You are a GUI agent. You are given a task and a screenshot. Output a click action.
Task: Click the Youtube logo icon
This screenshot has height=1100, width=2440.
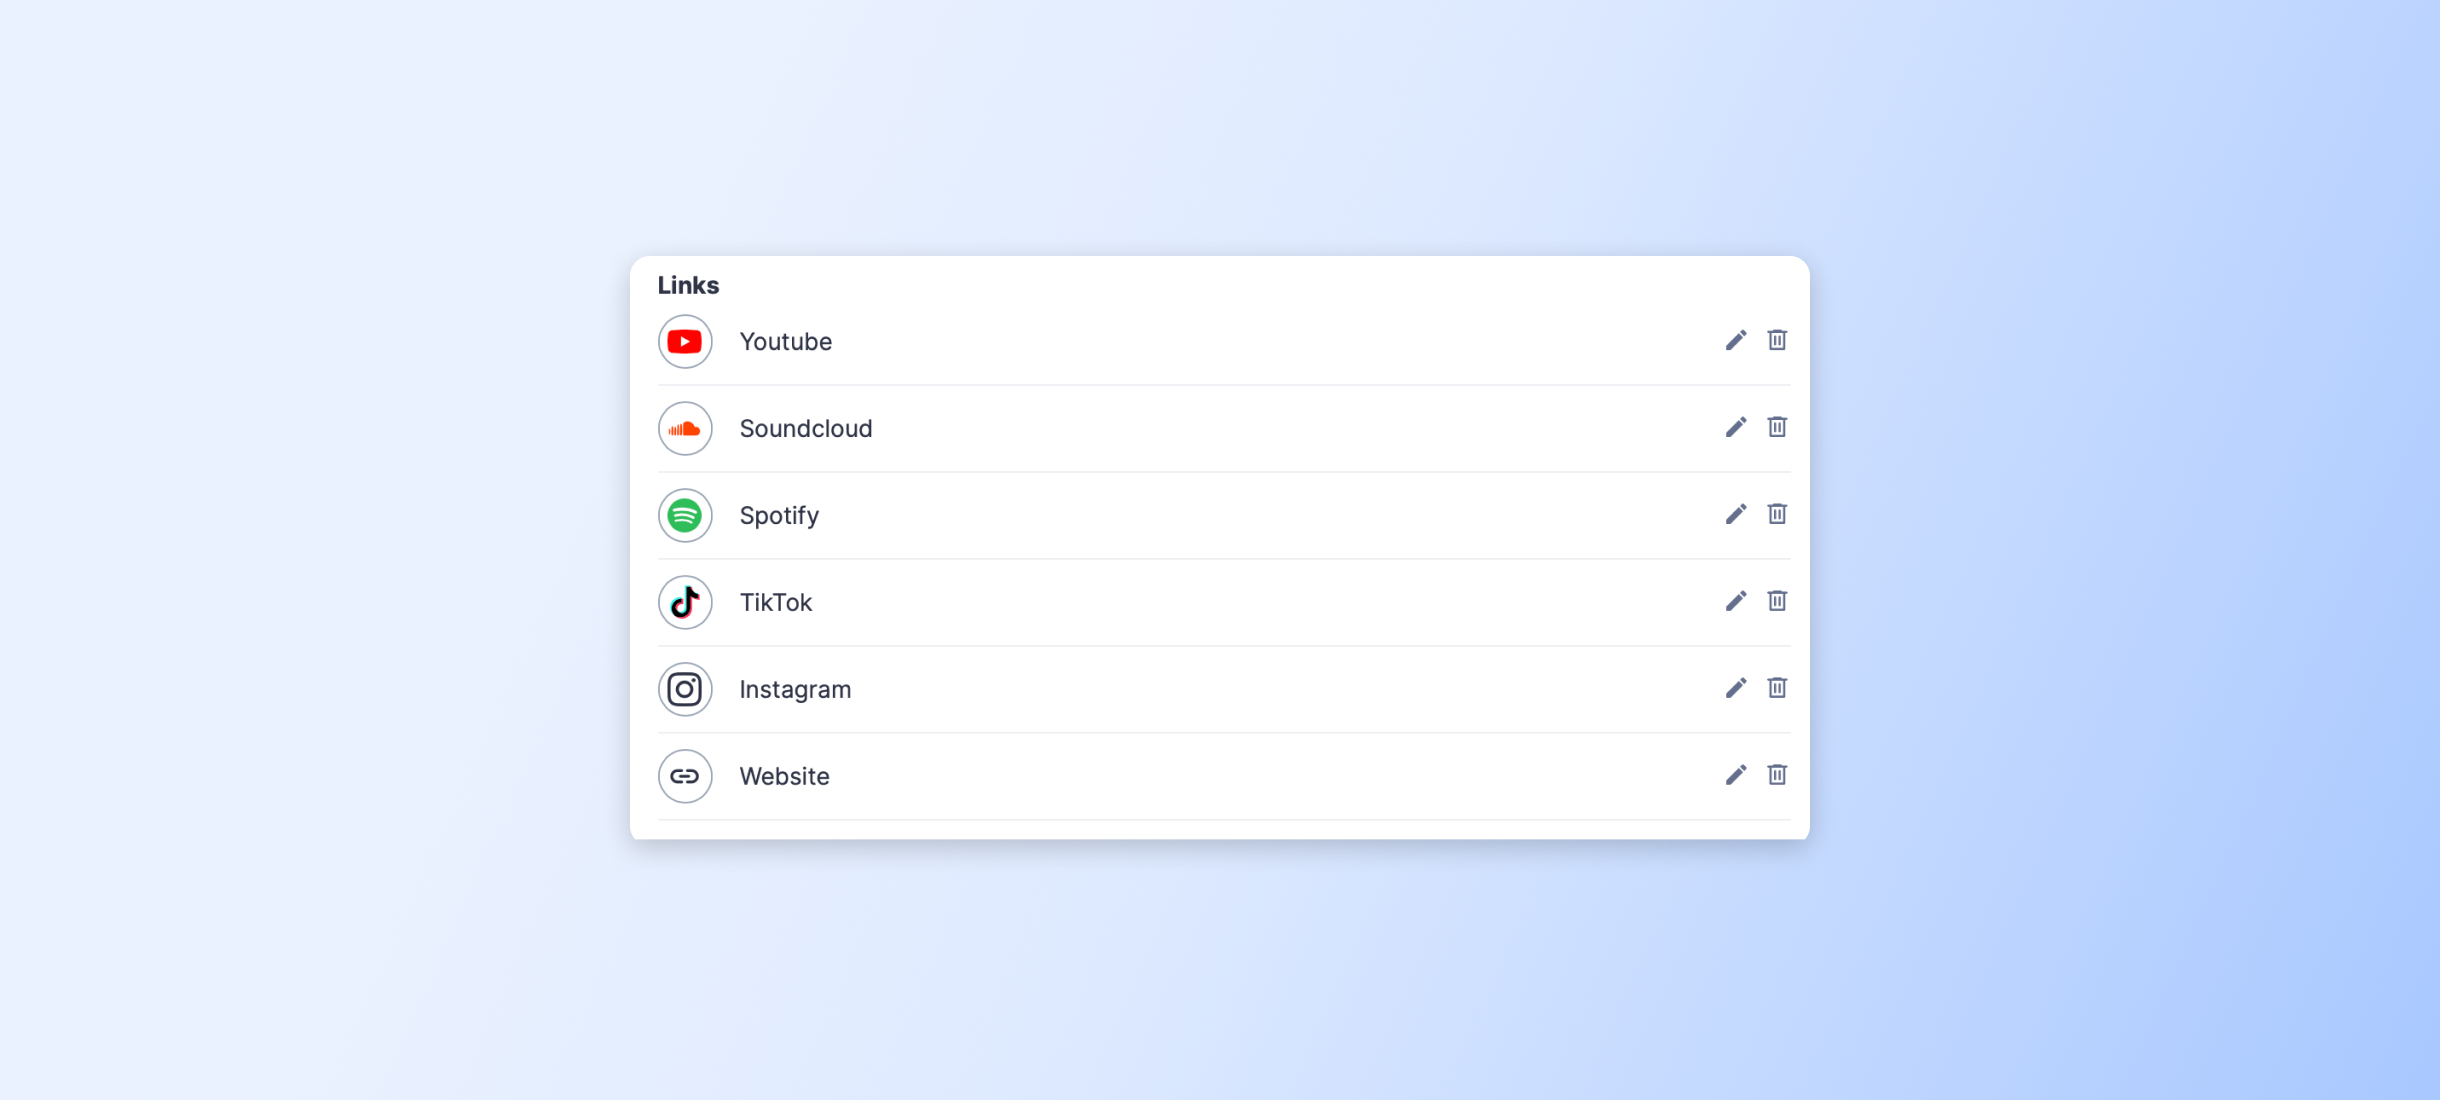click(x=685, y=342)
